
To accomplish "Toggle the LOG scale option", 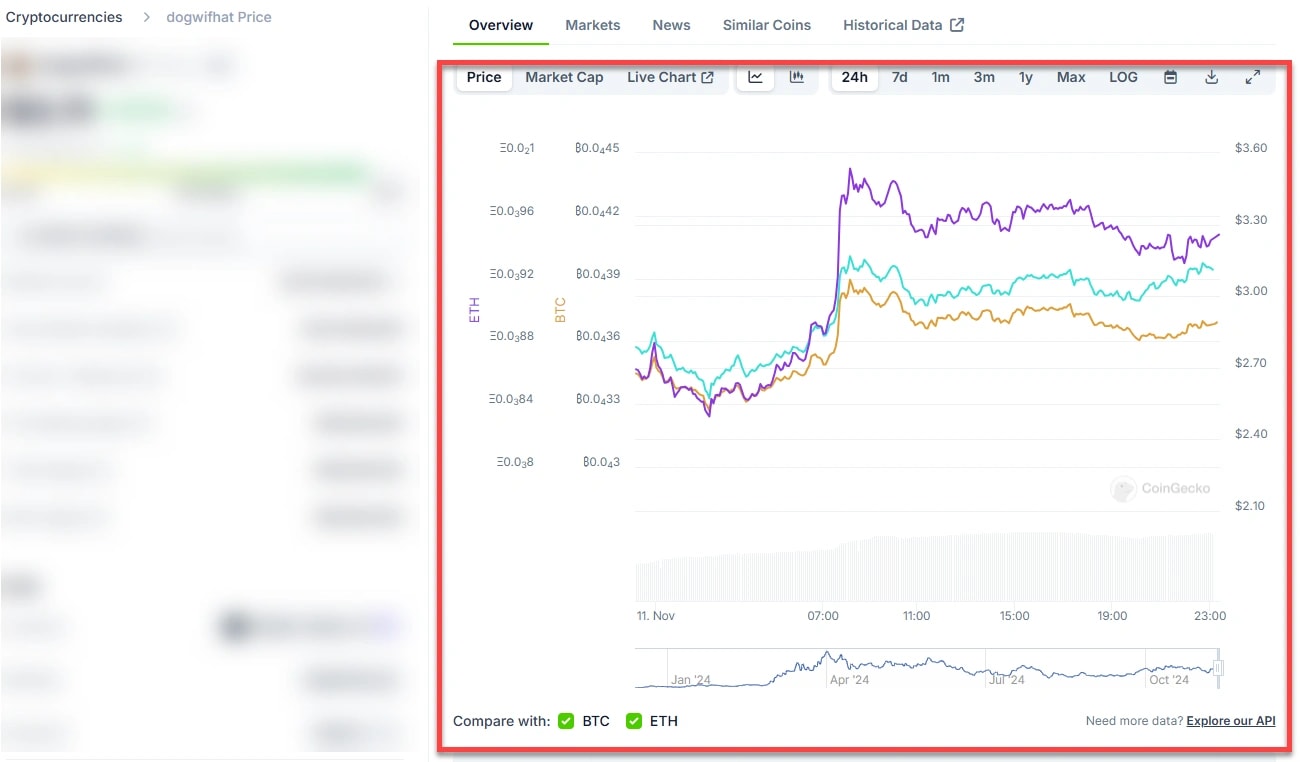I will coord(1123,77).
